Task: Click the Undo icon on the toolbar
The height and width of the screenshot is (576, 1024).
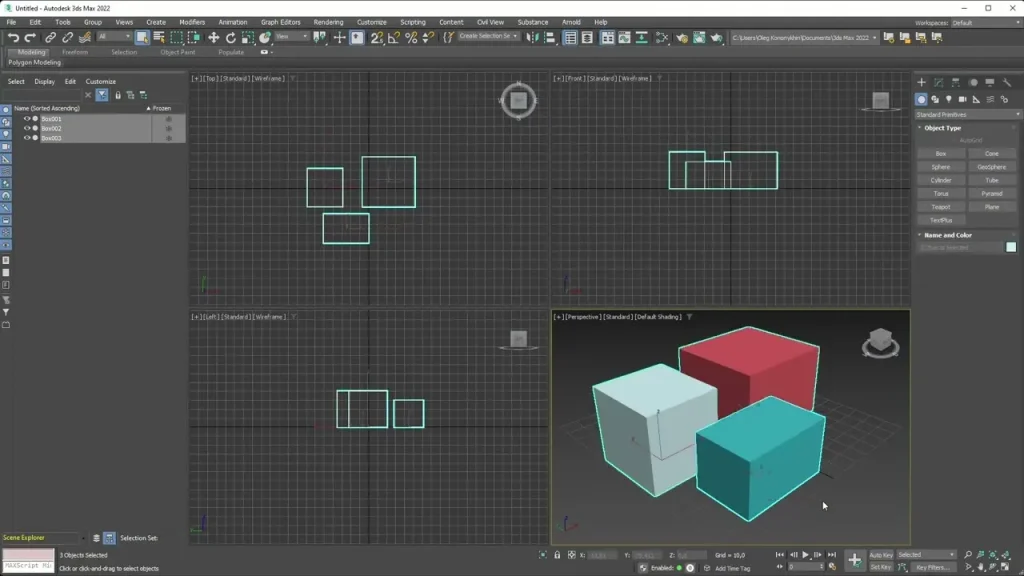Action: (13, 38)
